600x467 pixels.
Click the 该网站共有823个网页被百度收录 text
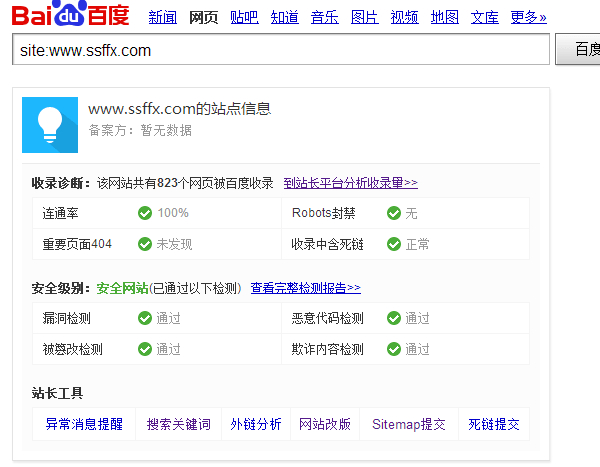tap(185, 183)
